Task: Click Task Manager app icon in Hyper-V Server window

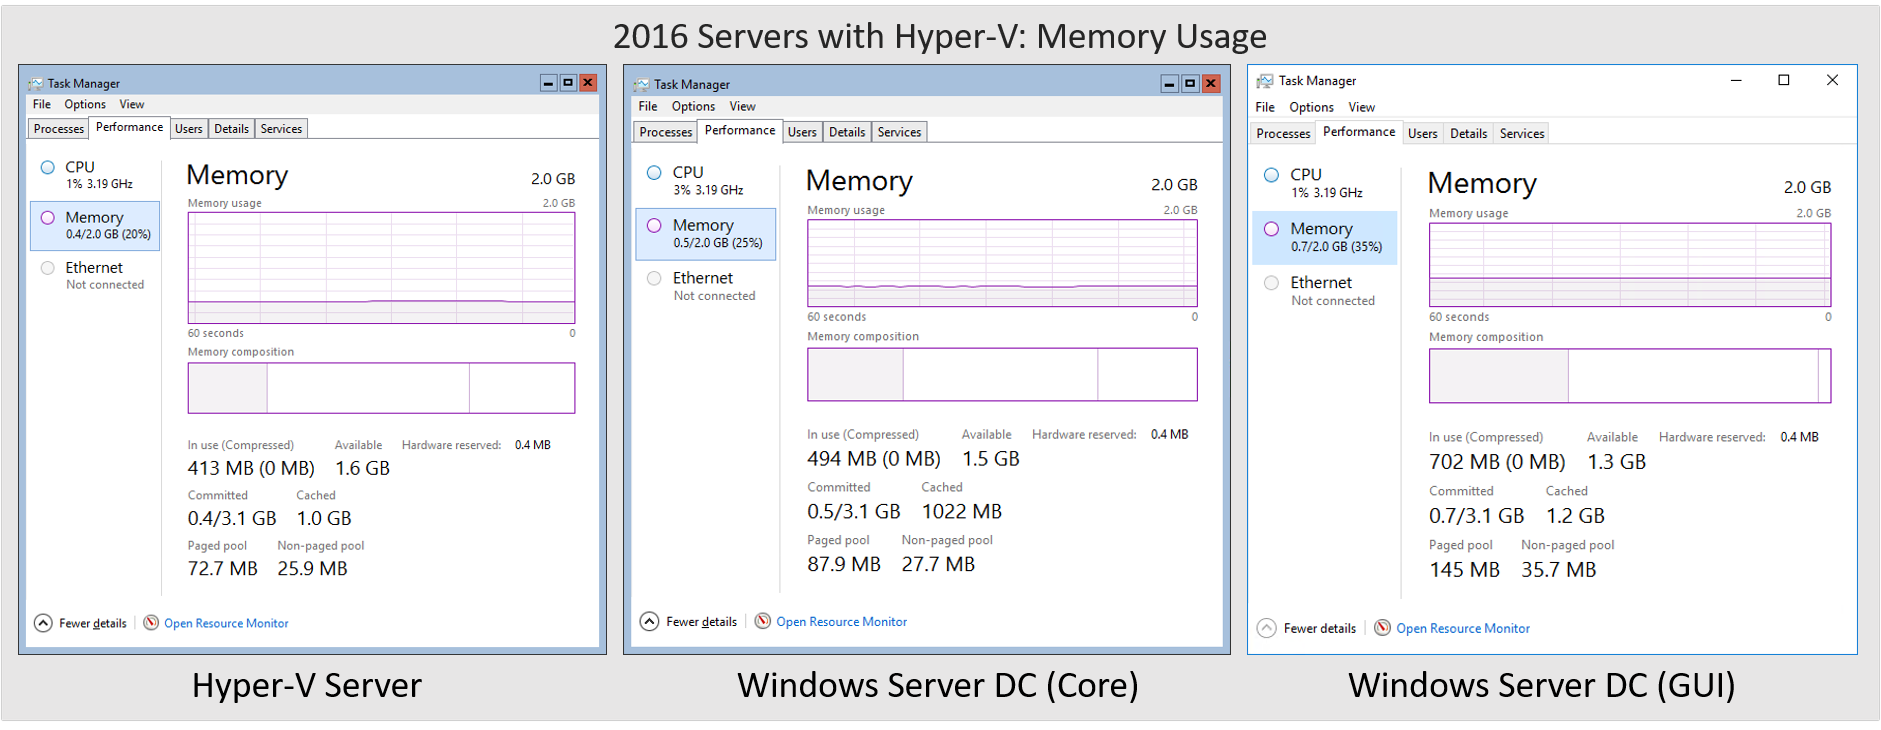Action: click(x=36, y=84)
